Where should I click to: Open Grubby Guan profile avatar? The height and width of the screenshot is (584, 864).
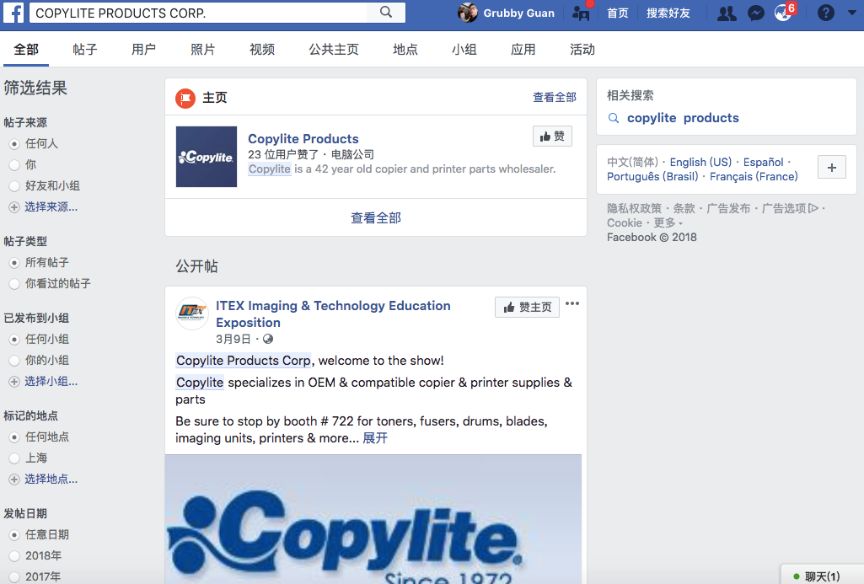pos(468,13)
